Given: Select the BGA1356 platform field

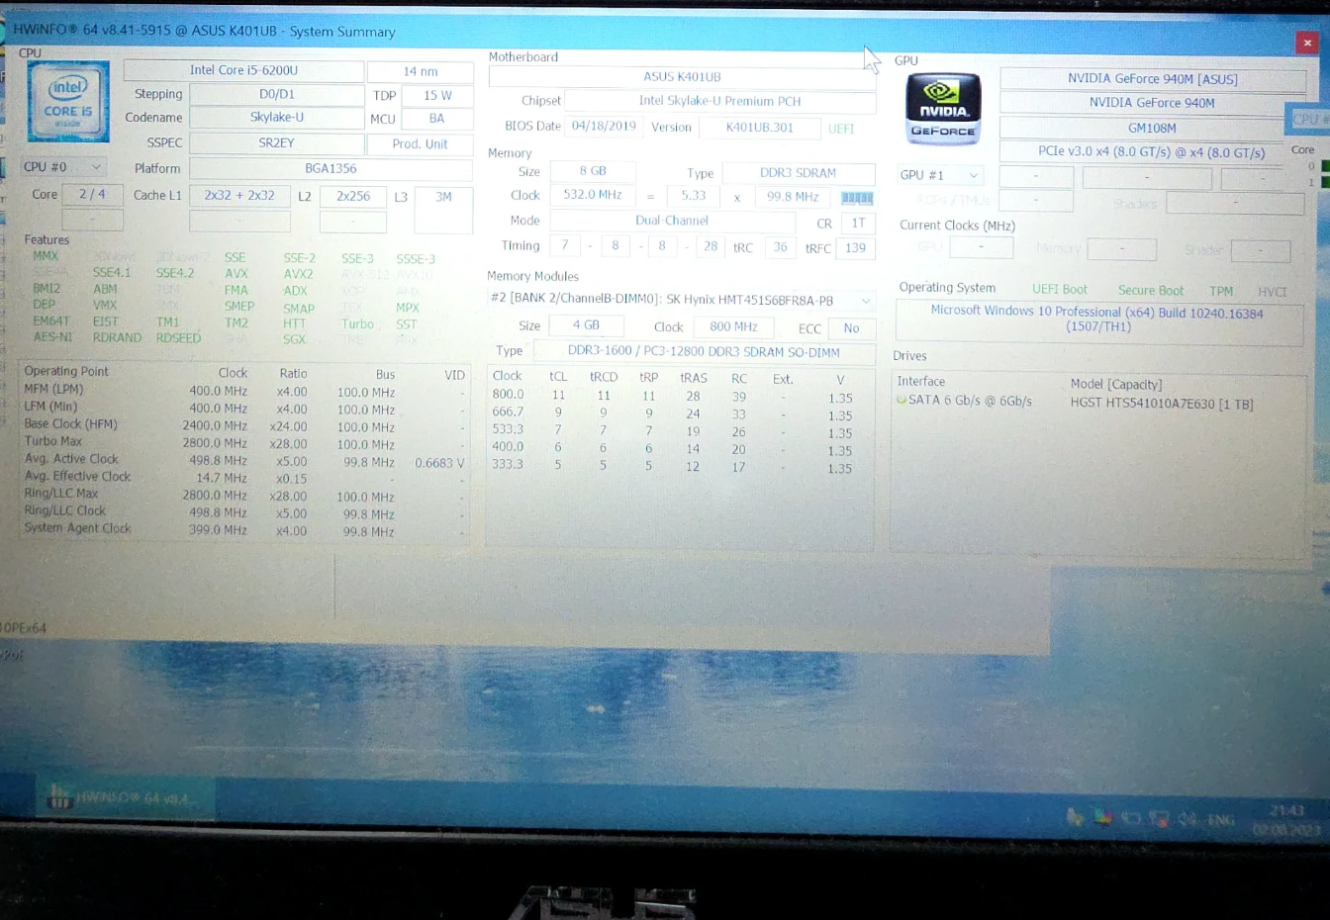Looking at the screenshot, I should click(330, 168).
